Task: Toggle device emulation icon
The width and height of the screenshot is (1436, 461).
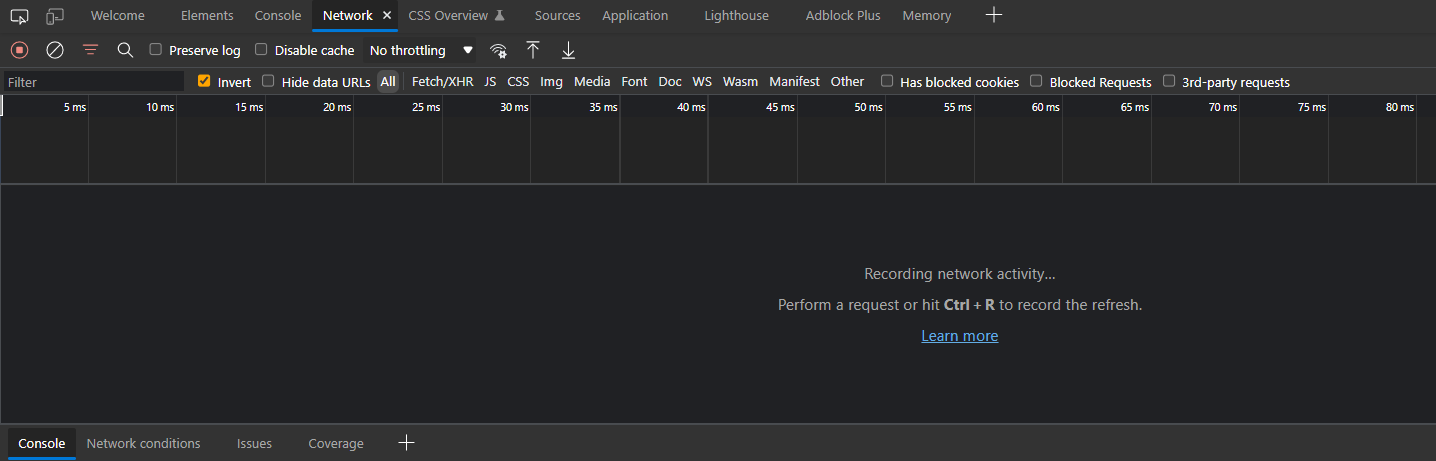Action: click(55, 16)
